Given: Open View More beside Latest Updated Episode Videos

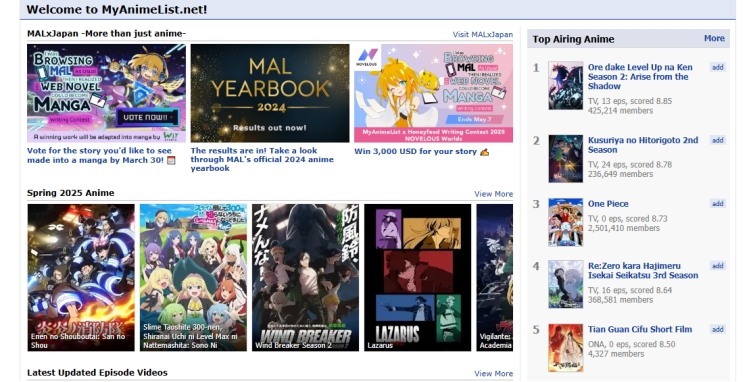Looking at the screenshot, I should [x=494, y=373].
